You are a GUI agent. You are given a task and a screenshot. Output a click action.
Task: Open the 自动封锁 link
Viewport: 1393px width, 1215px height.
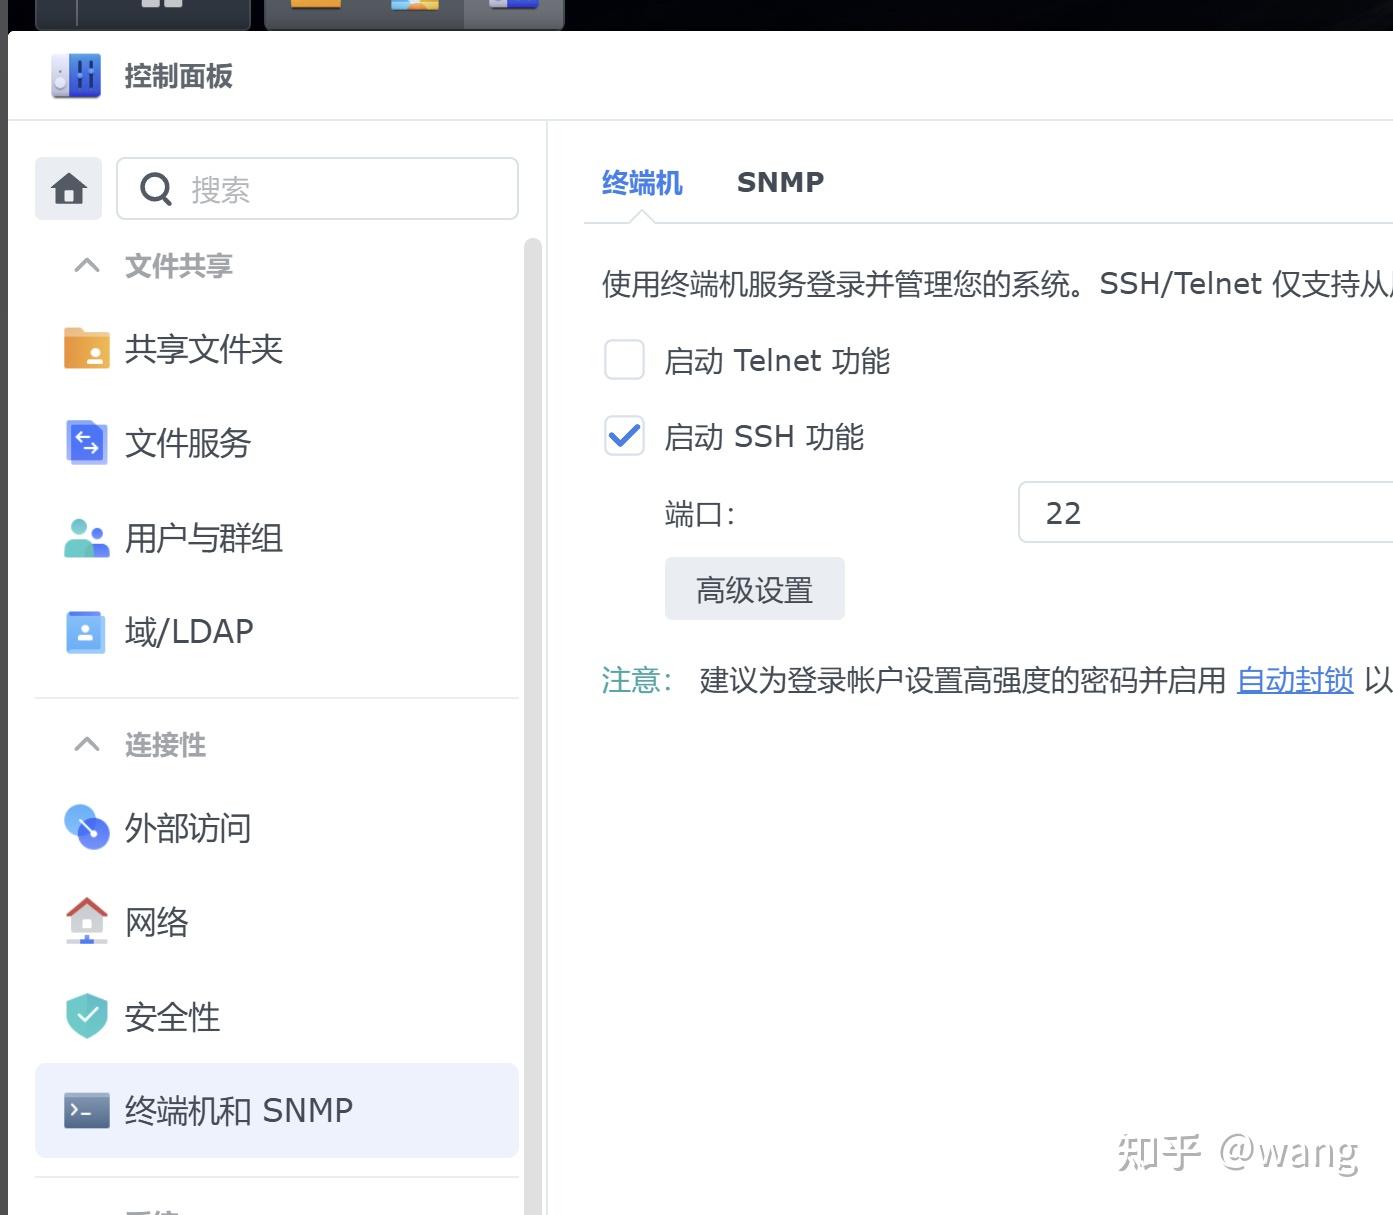click(x=1293, y=680)
